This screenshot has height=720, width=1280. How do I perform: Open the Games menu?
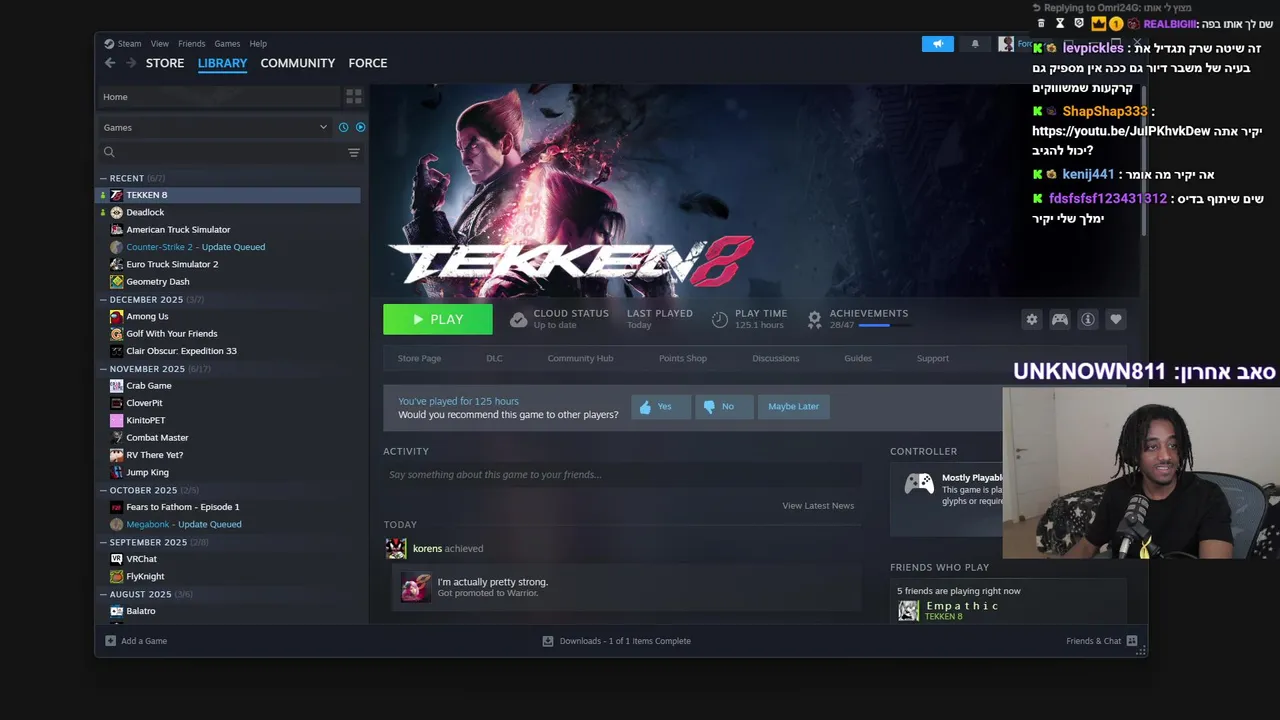[x=227, y=44]
